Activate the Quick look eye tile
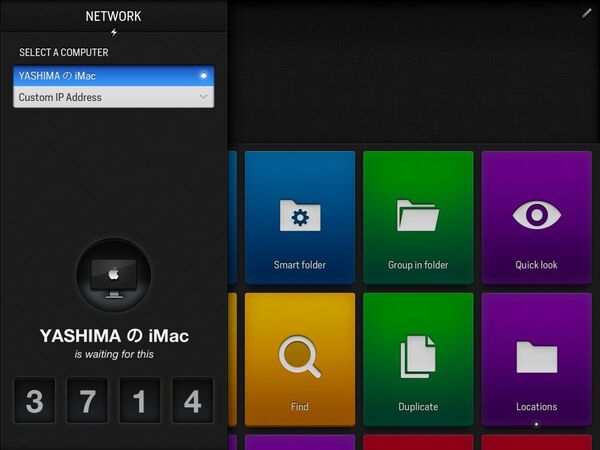The width and height of the screenshot is (600, 450). 536,217
